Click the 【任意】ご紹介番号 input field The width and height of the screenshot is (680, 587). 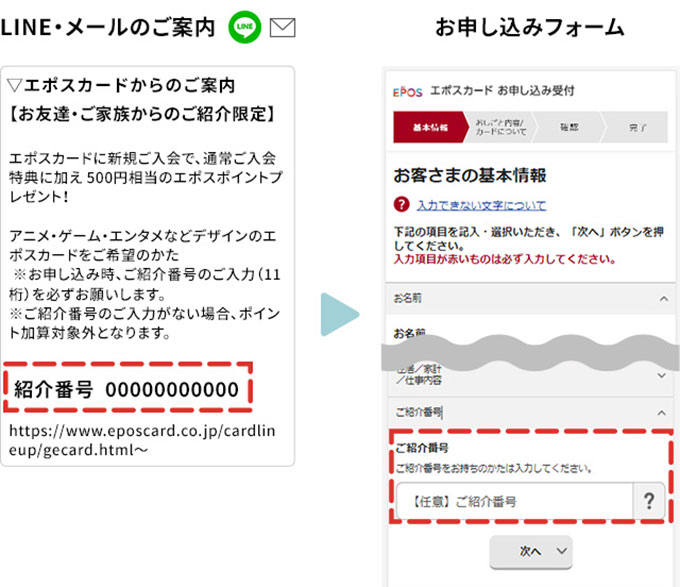coord(514,501)
